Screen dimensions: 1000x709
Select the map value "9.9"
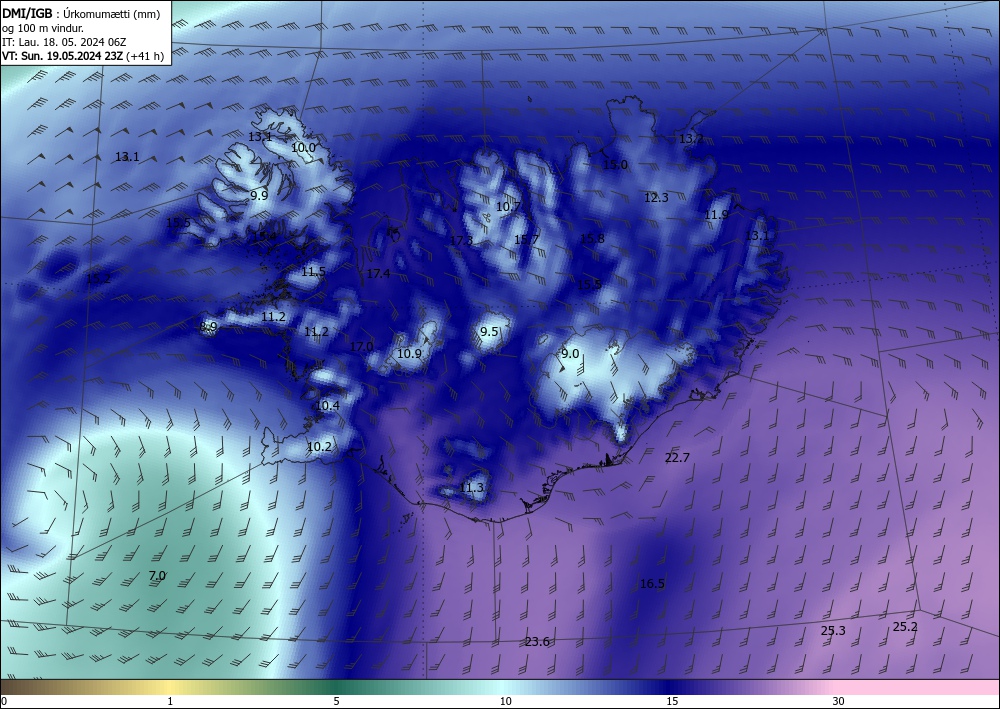[x=259, y=196]
